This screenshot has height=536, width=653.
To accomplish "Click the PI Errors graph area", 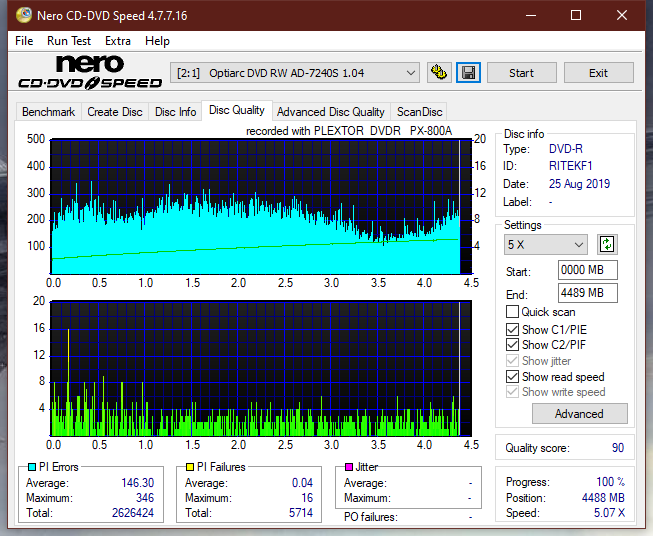I will tap(261, 207).
